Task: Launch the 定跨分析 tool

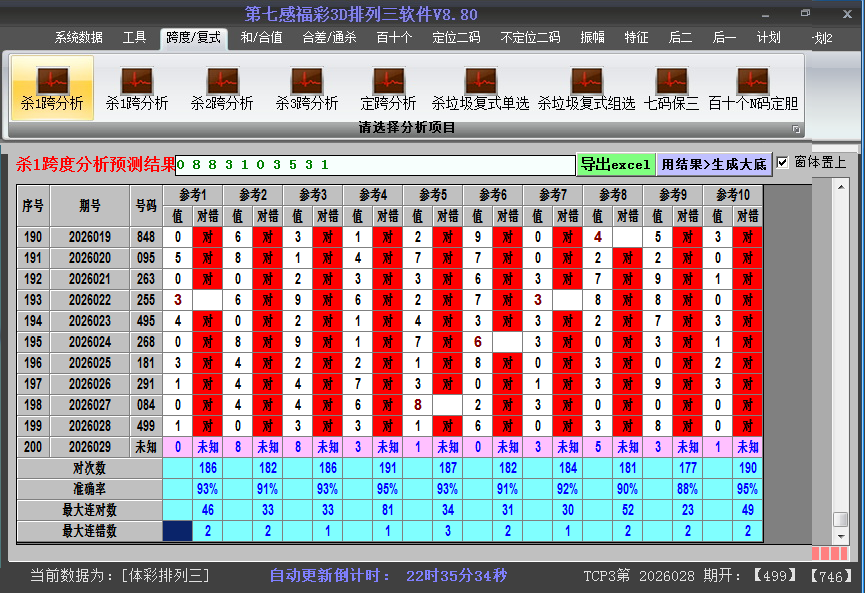Action: pos(388,88)
